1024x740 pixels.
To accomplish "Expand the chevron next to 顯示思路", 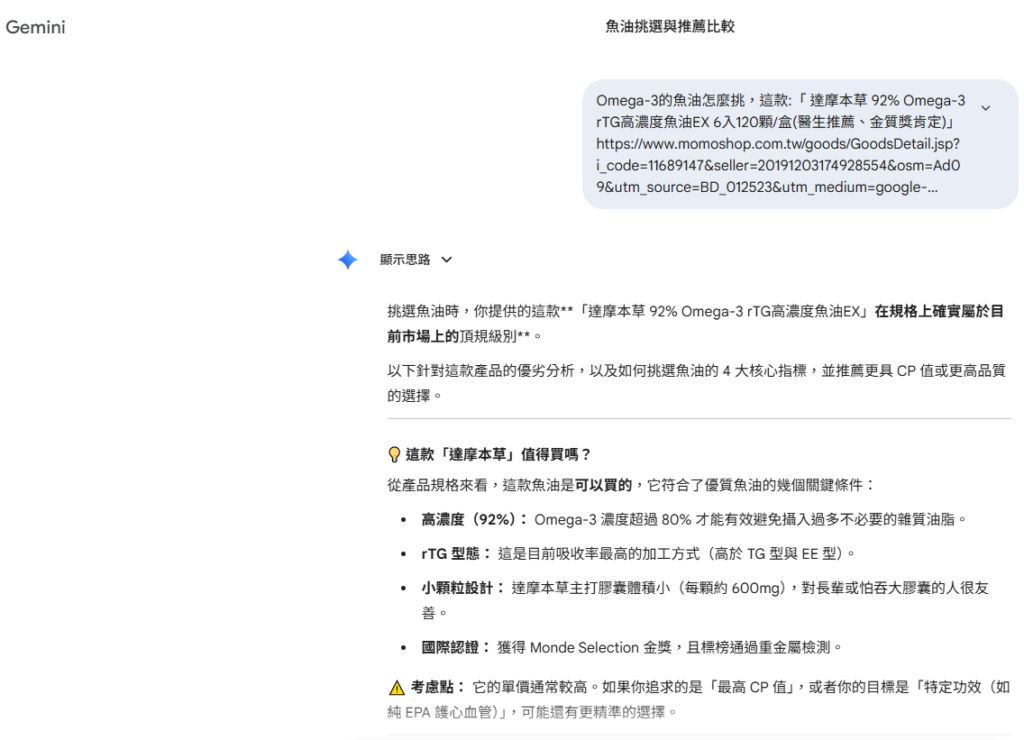I will pyautogui.click(x=446, y=260).
